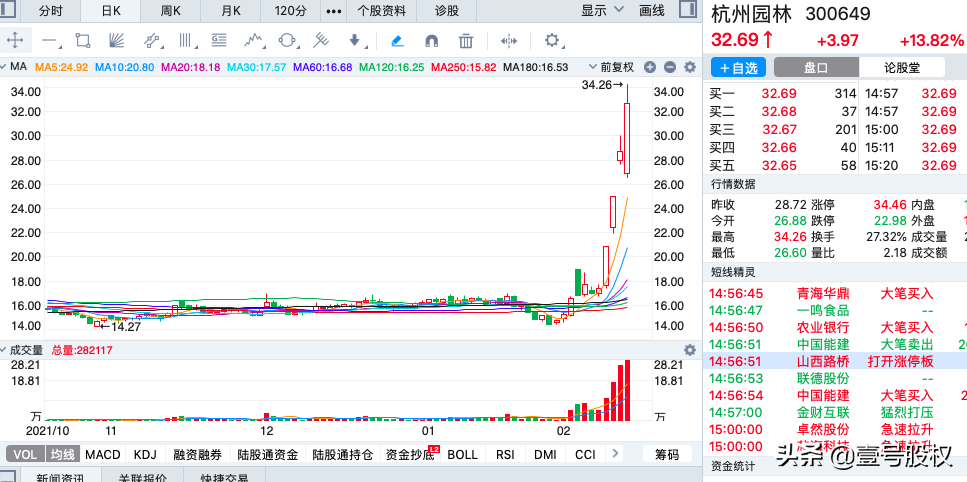Select the parallel channel drawing tool
The height and width of the screenshot is (482, 967).
coord(151,41)
